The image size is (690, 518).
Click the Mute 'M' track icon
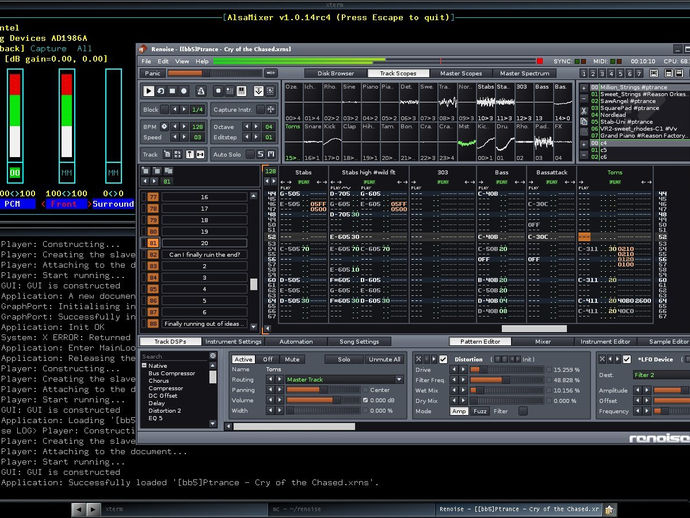pyautogui.click(x=271, y=154)
